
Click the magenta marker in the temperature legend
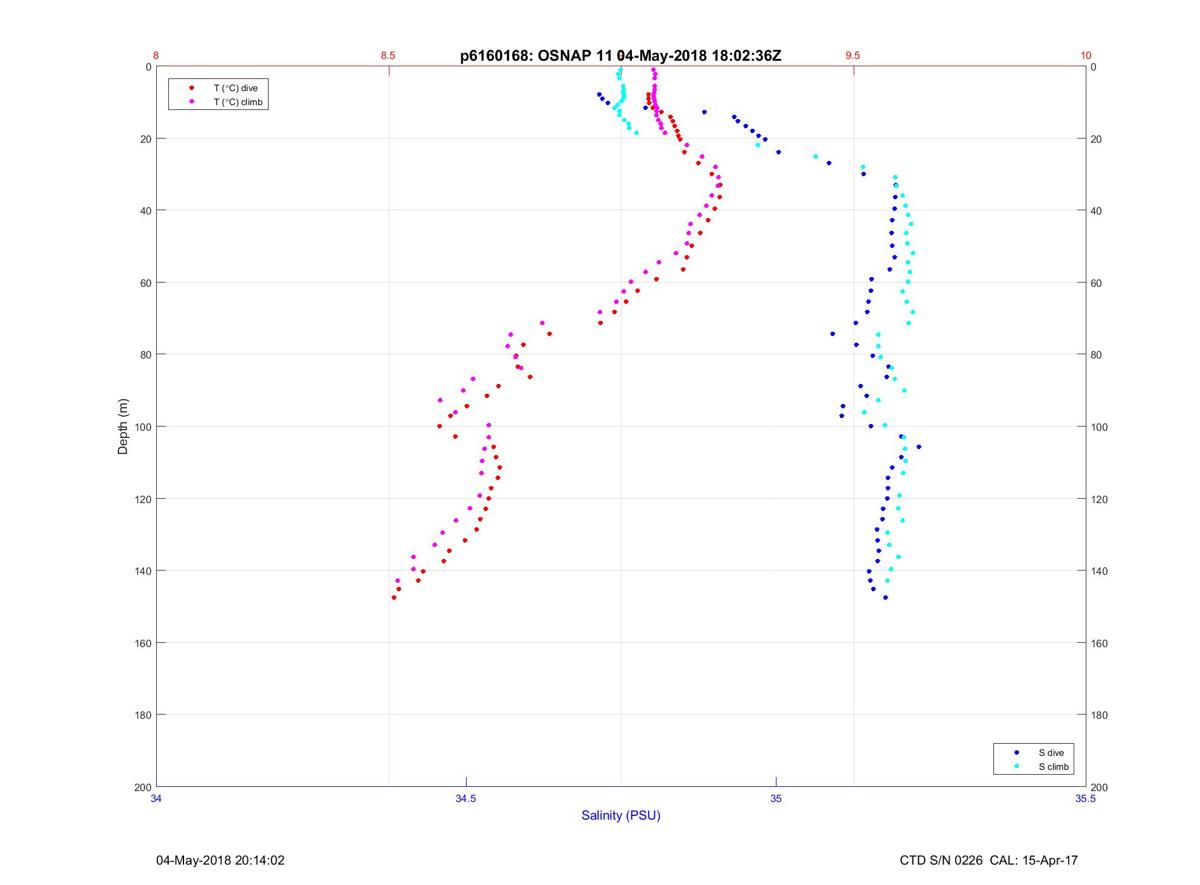(191, 102)
